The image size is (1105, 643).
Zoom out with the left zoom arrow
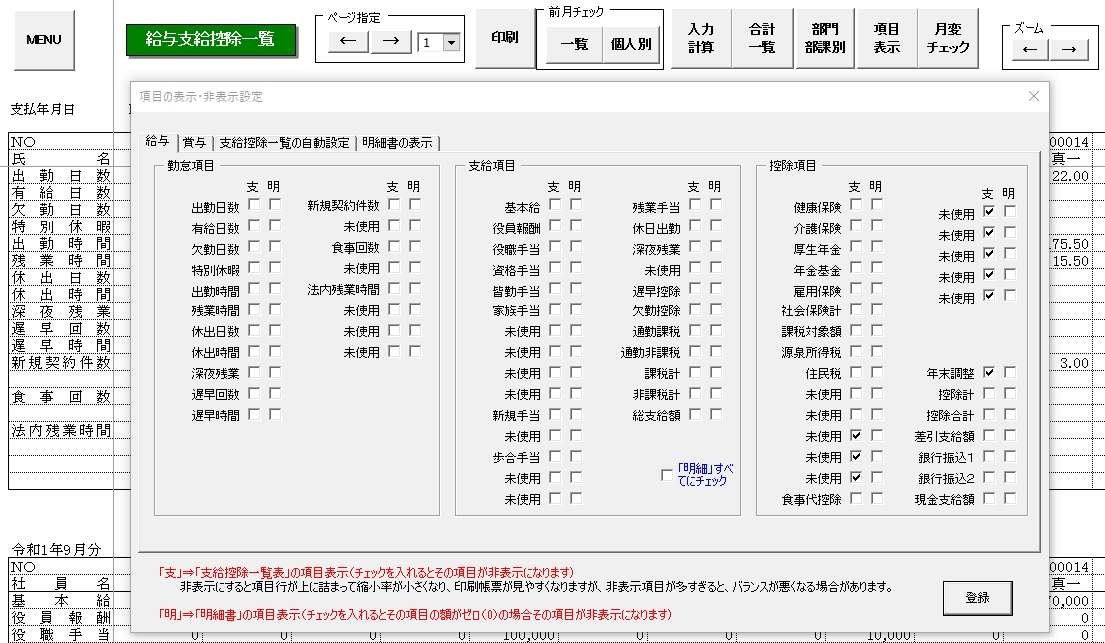[x=1030, y=50]
